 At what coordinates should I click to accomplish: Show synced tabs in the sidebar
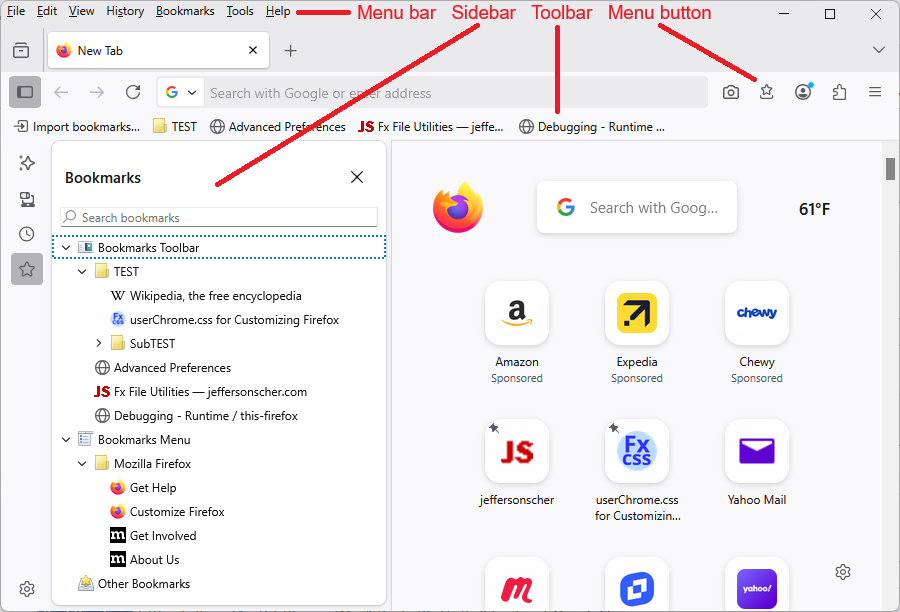click(x=27, y=199)
